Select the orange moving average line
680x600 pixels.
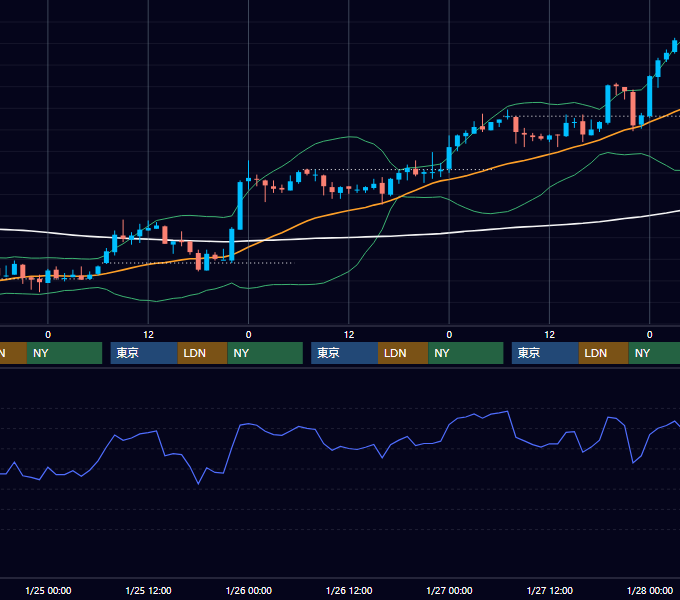[x=347, y=211]
